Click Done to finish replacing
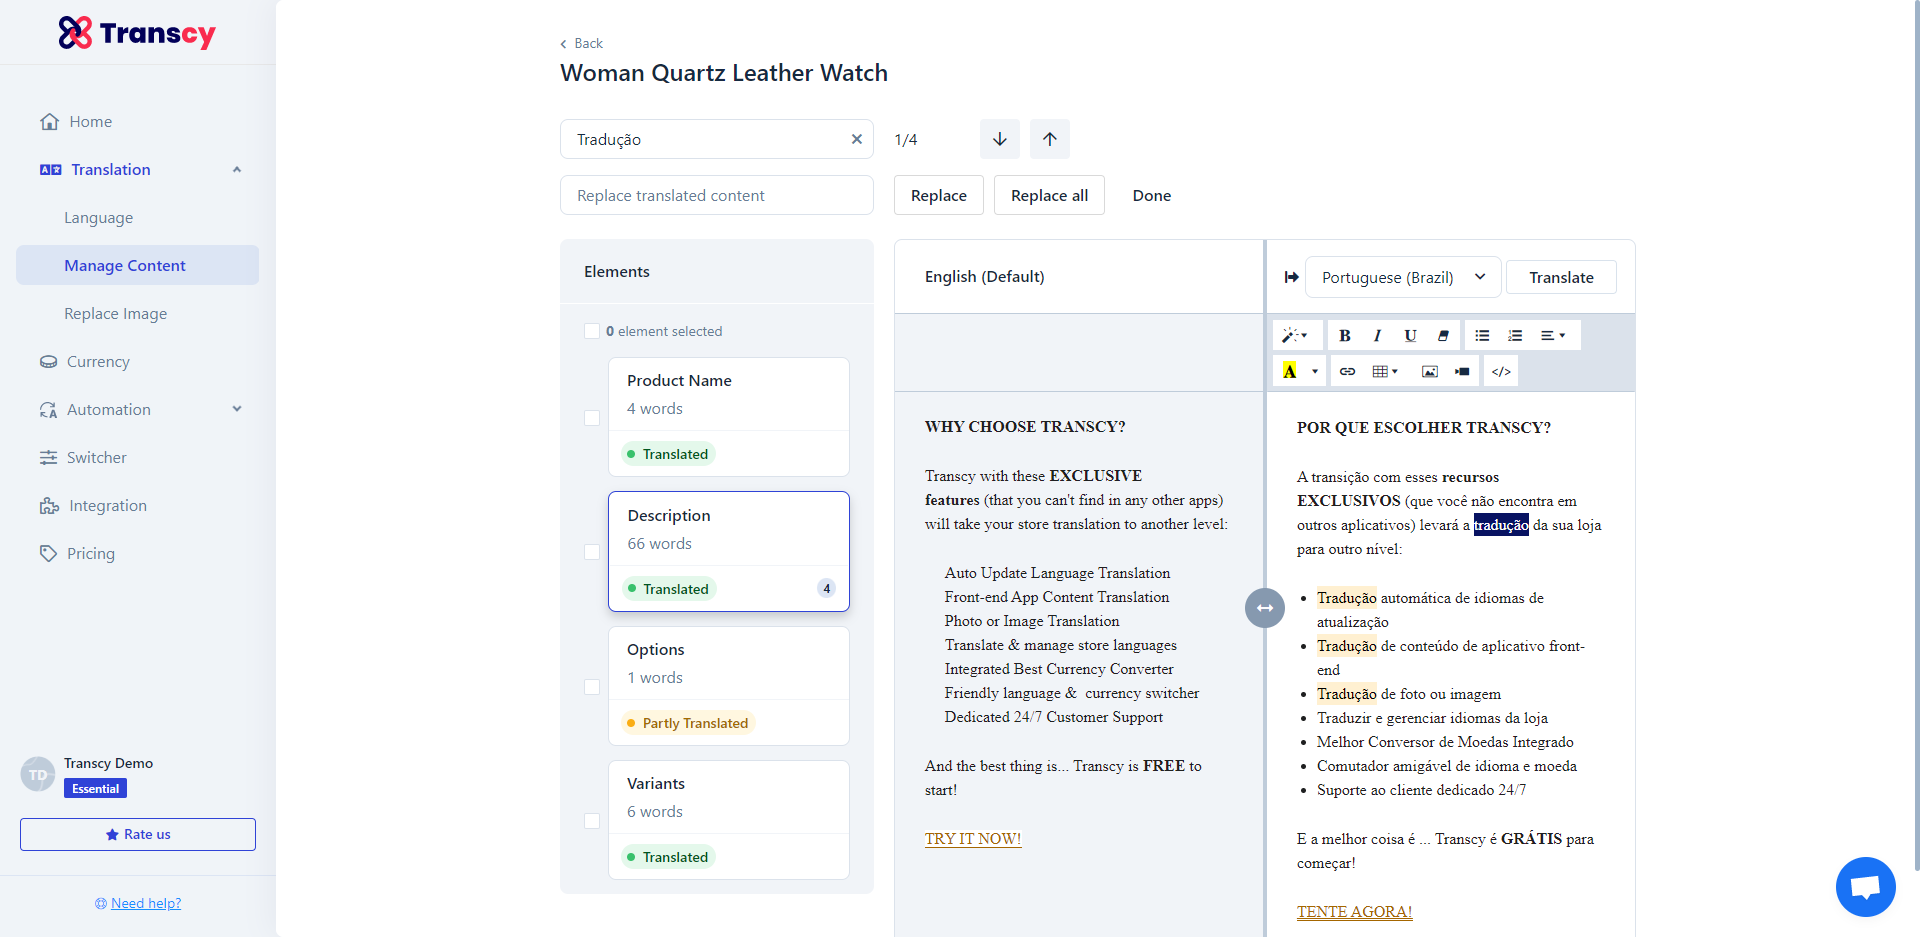This screenshot has width=1920, height=937. [1152, 195]
